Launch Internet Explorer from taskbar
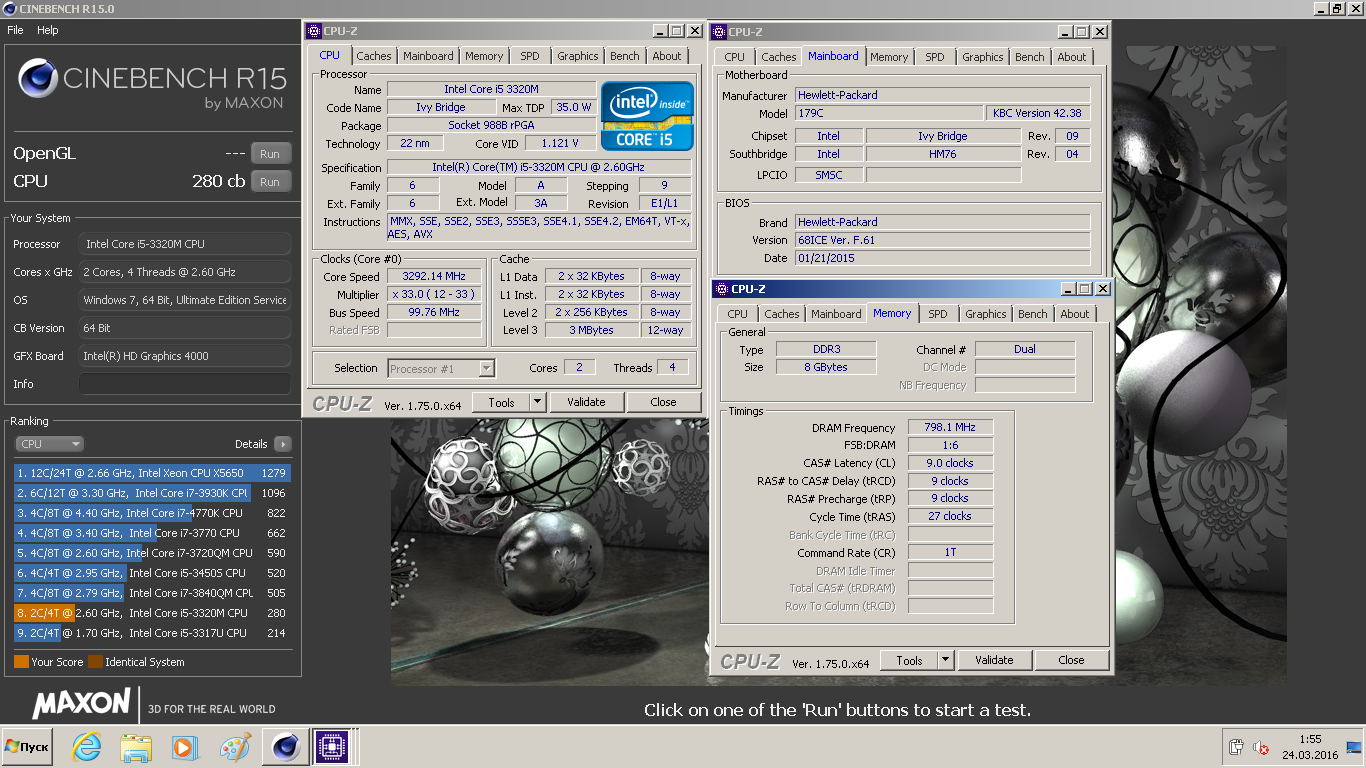This screenshot has width=1366, height=768. 88,747
